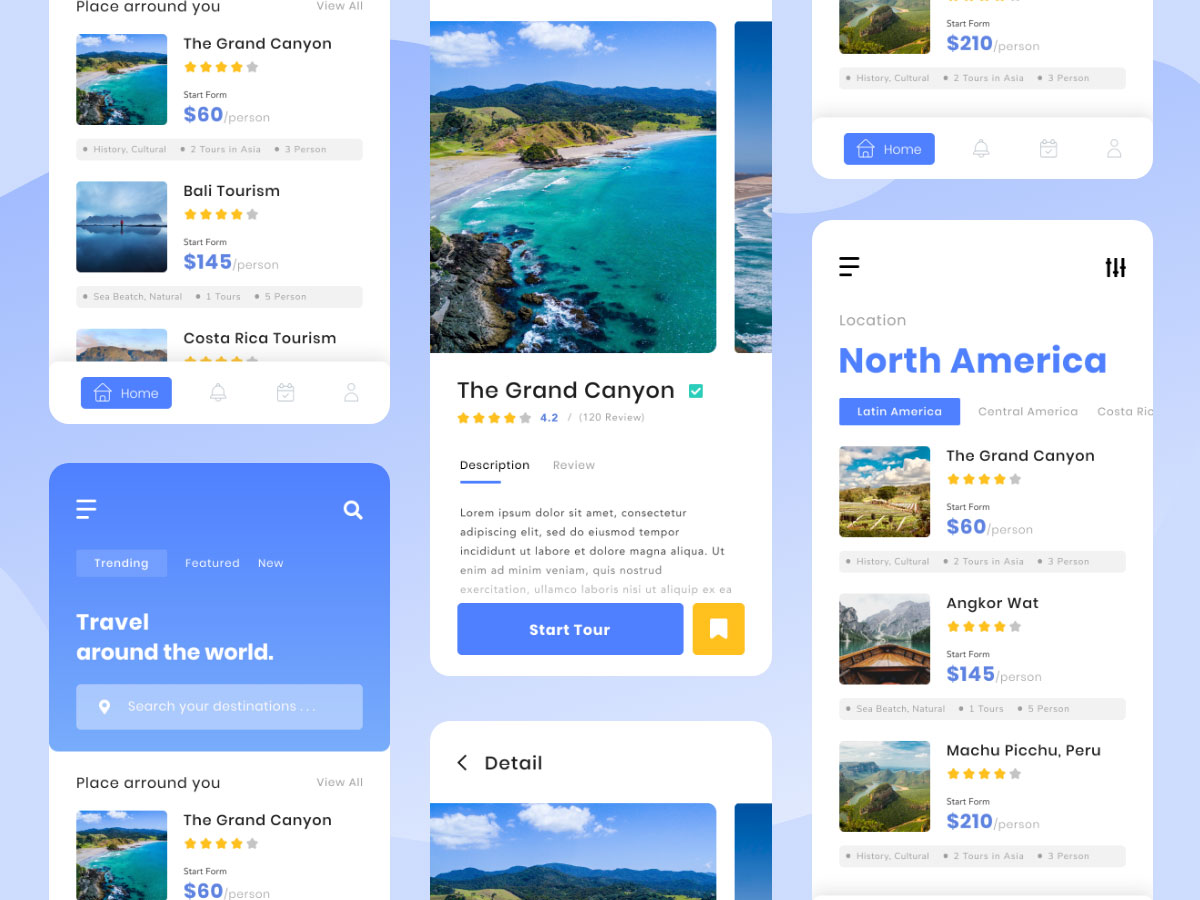Click the Lorem ipsum description paragraph
Screen dimensions: 1200x900
596,551
